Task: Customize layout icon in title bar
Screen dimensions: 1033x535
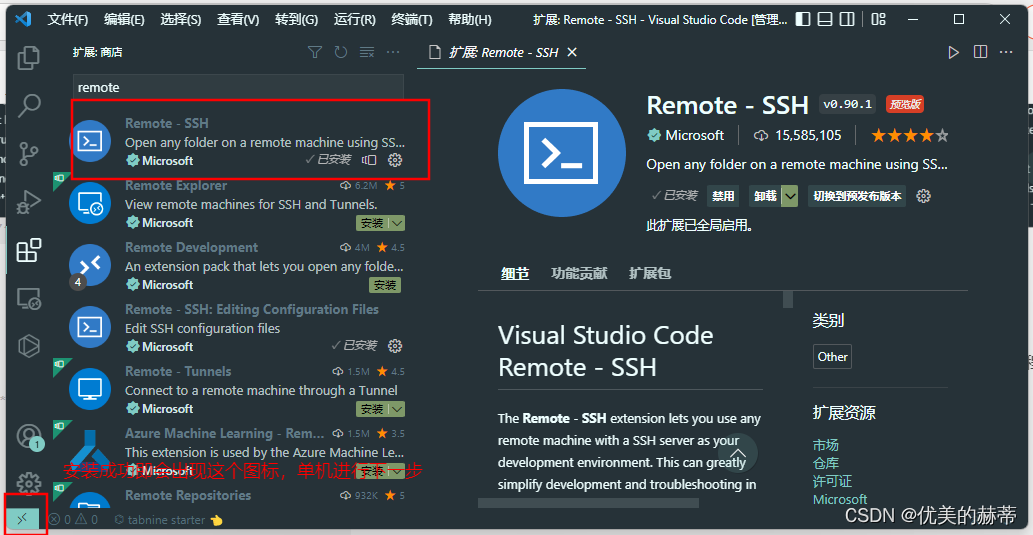Action: coord(878,19)
